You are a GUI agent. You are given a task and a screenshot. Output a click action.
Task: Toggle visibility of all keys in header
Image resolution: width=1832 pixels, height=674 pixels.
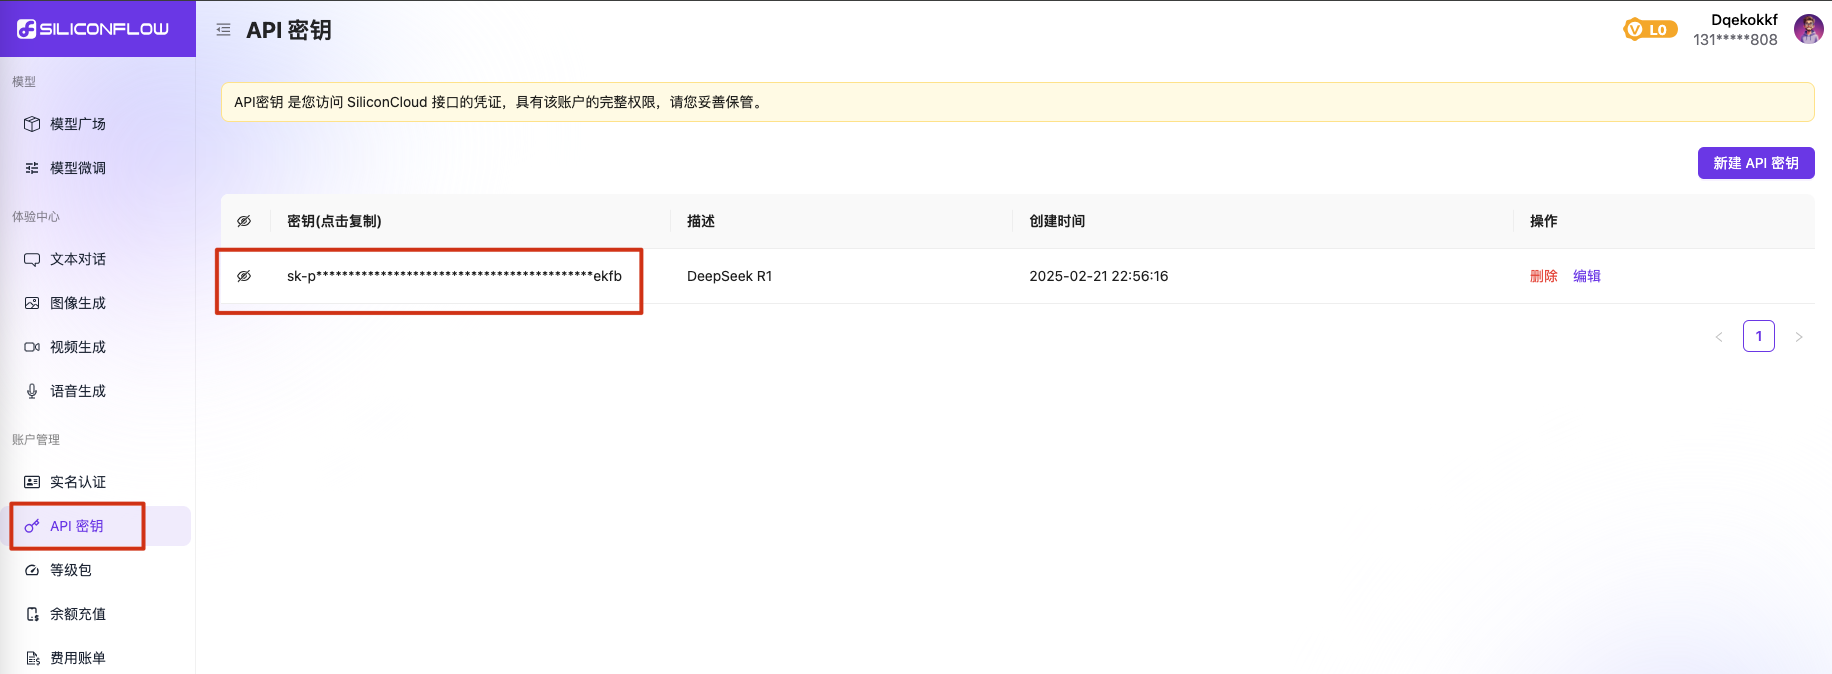click(x=244, y=221)
